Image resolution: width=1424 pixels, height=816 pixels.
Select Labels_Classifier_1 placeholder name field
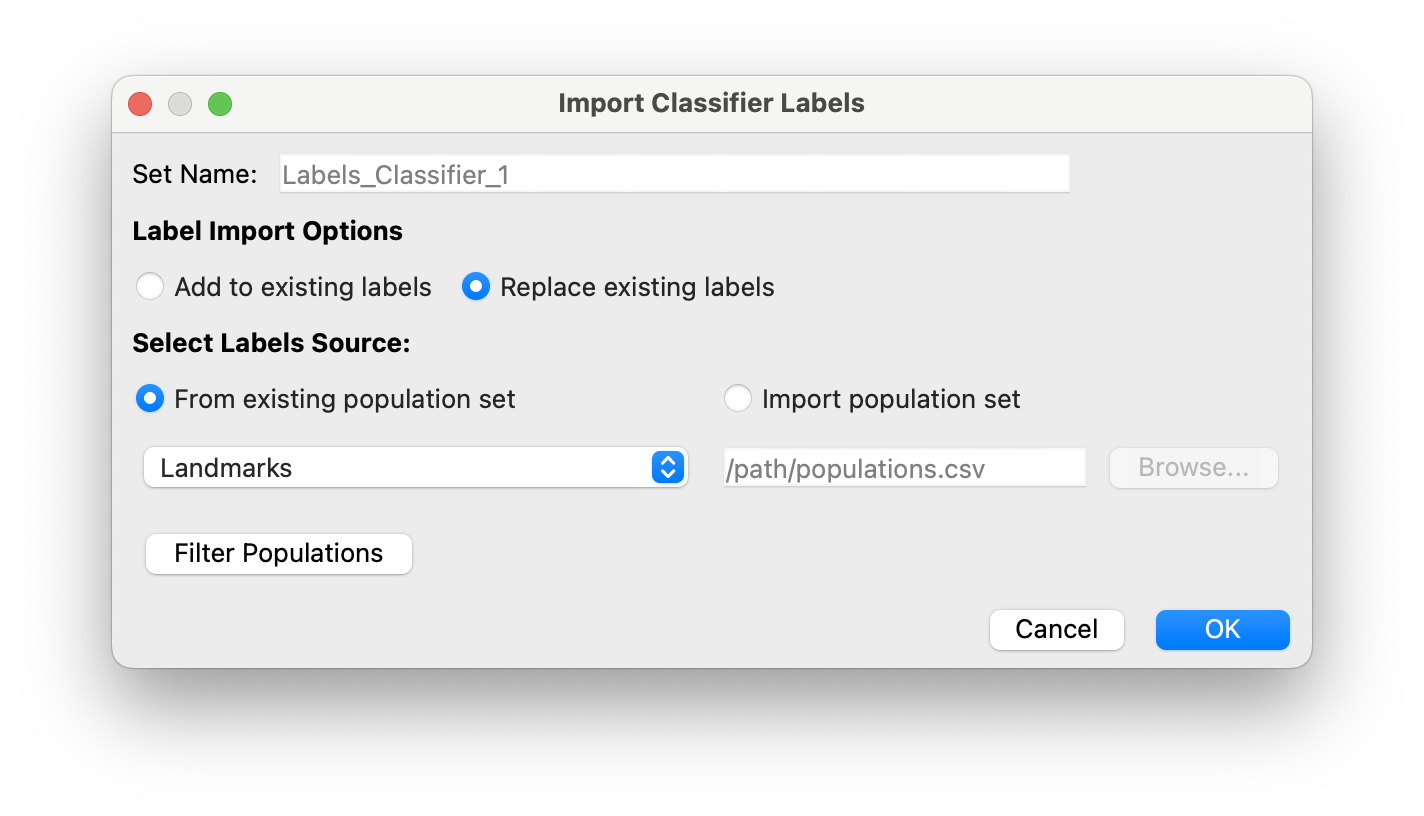(x=674, y=172)
